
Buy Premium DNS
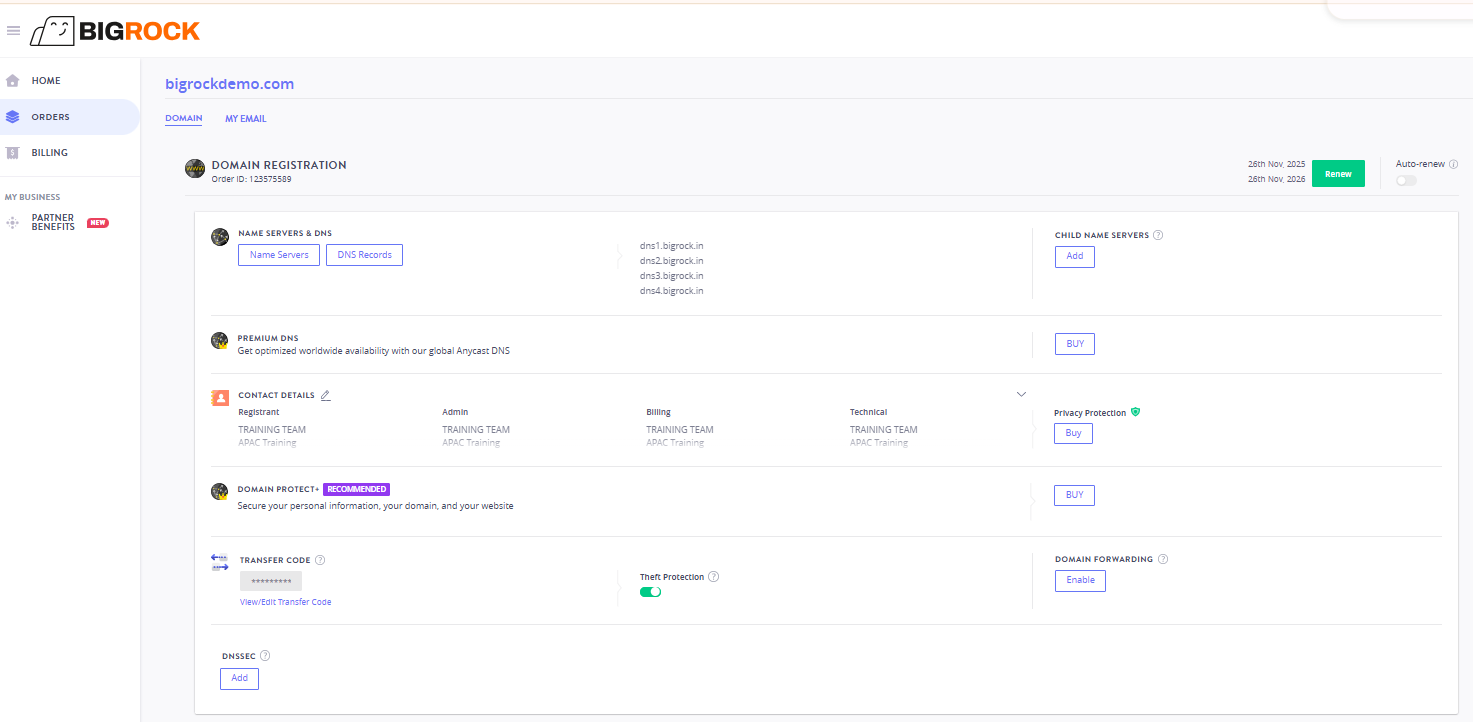(x=1075, y=344)
